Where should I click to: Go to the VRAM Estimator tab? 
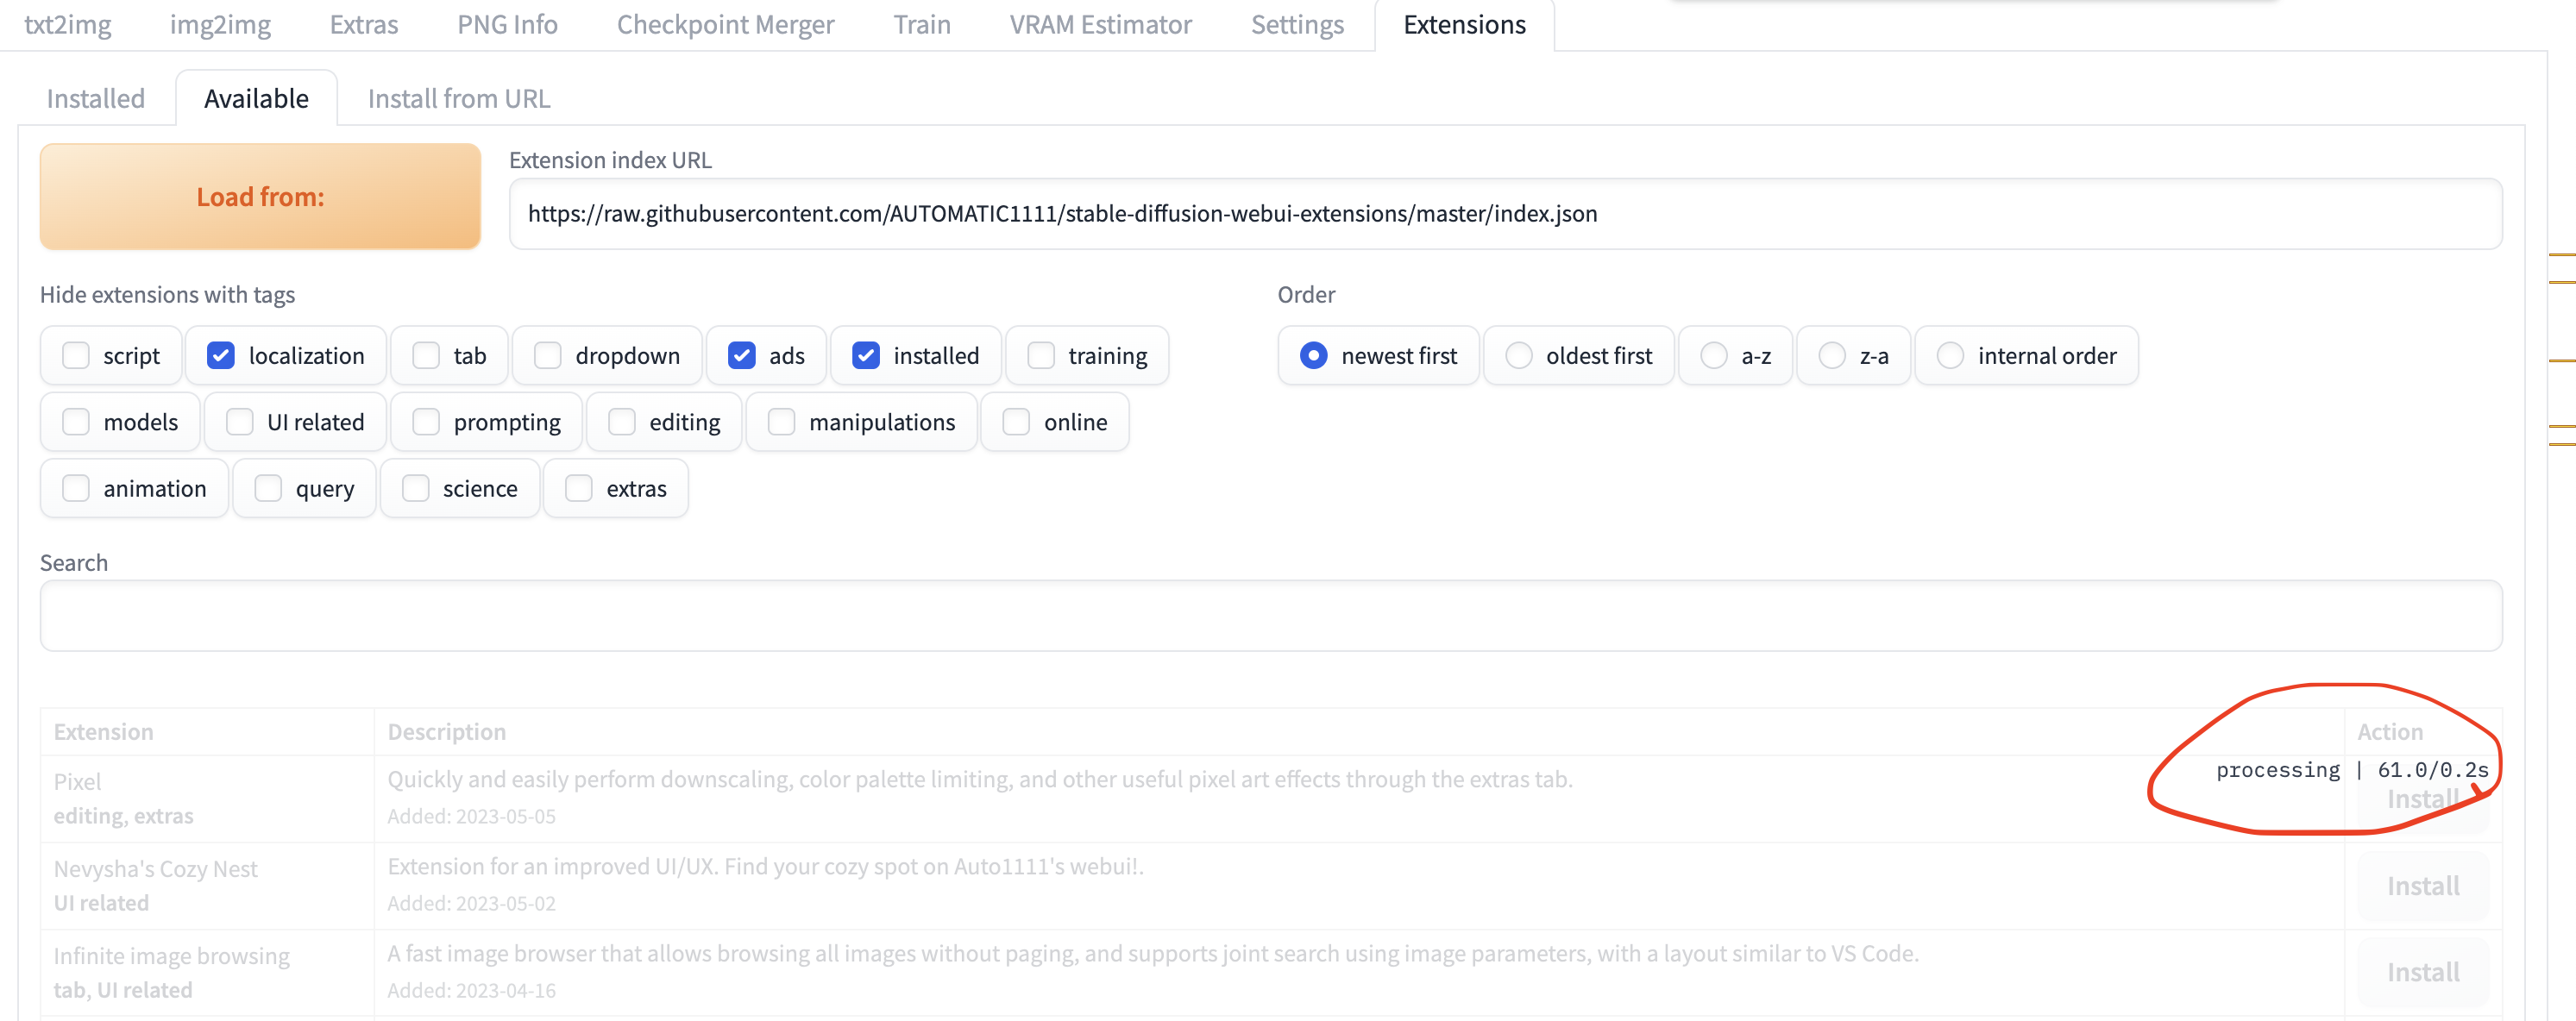pos(1100,24)
